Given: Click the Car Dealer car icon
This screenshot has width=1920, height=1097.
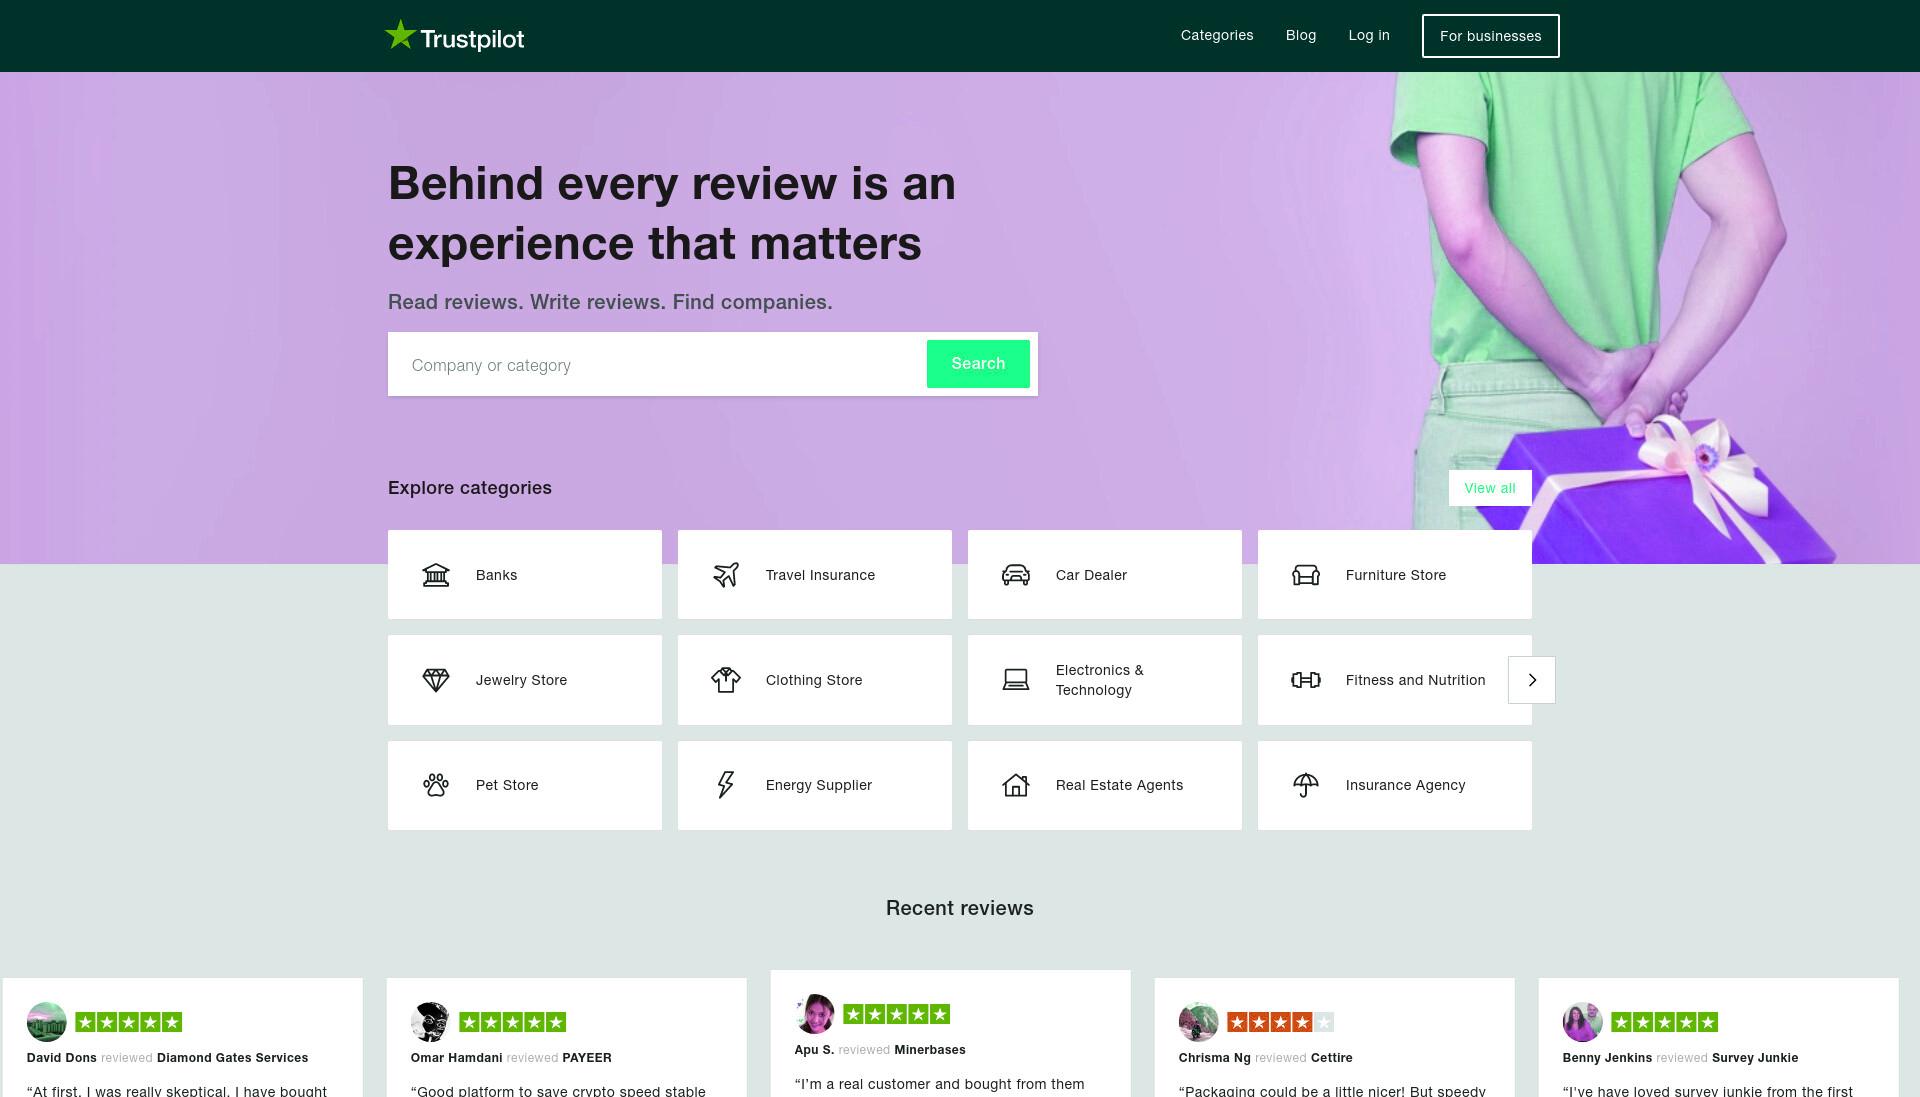Looking at the screenshot, I should (x=1016, y=575).
